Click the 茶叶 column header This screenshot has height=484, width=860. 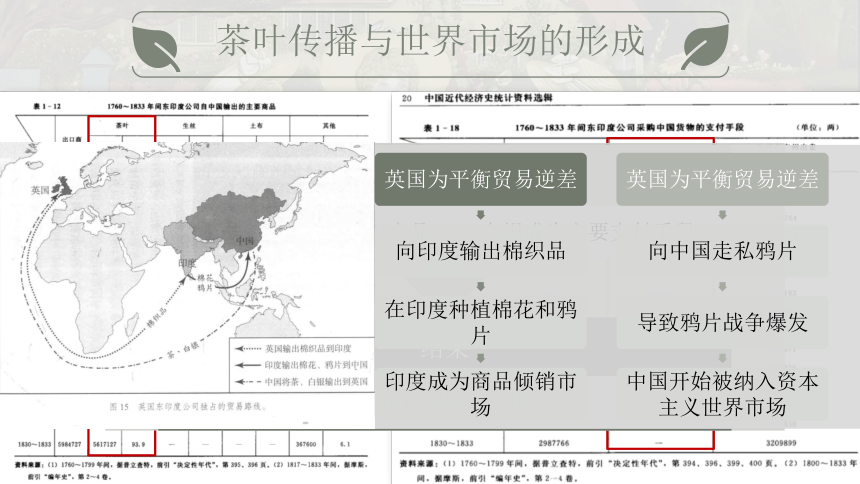coord(122,126)
